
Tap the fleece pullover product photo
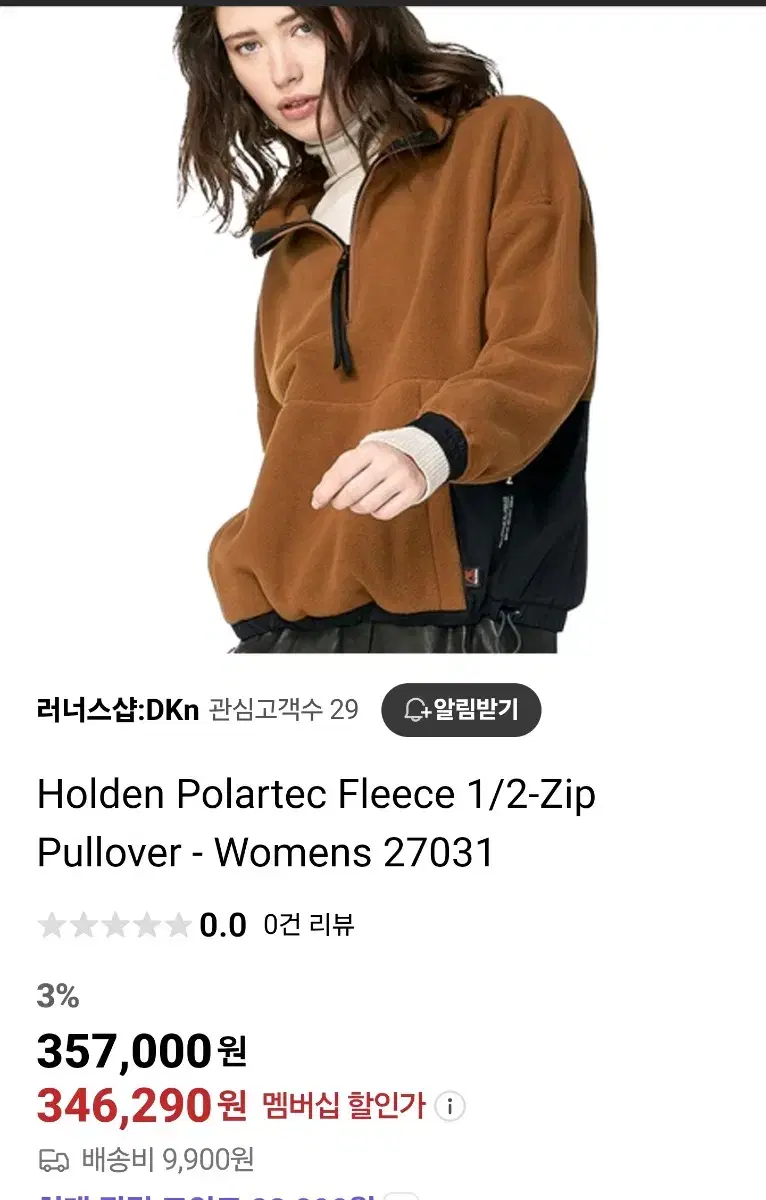tap(390, 330)
